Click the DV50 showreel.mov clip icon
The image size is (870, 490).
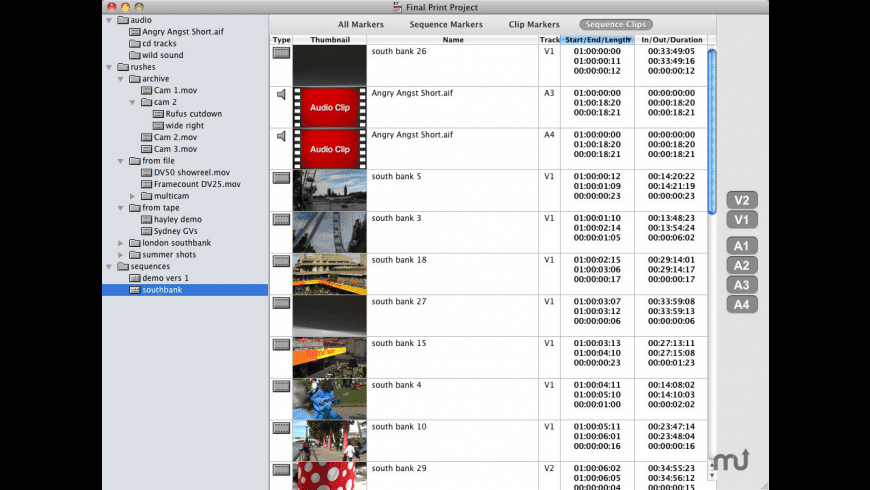coord(146,173)
